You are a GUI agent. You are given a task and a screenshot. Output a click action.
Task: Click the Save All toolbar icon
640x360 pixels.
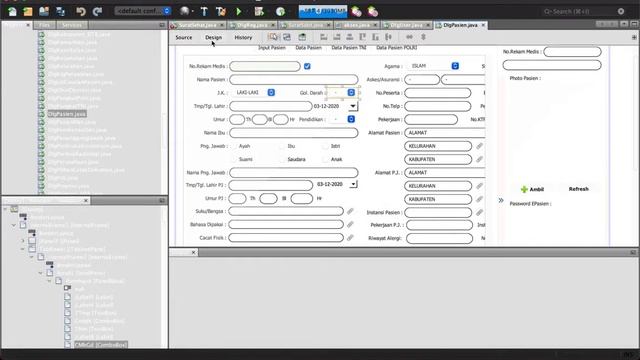pos(60,11)
